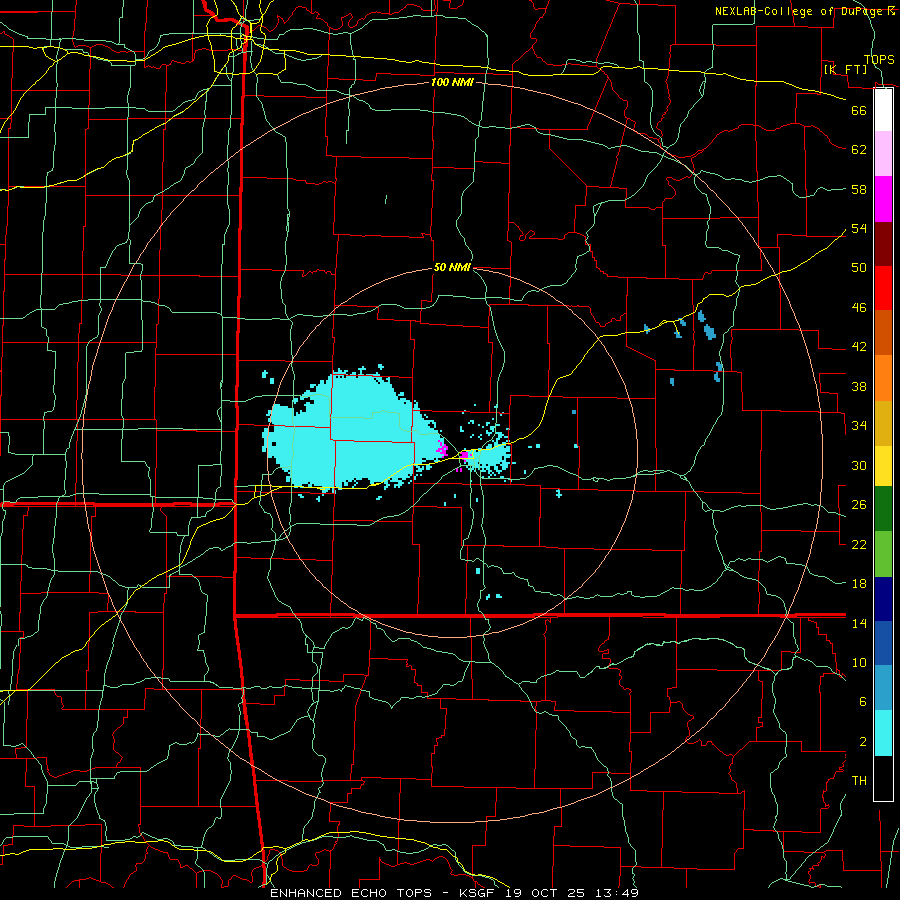Screen dimensions: 900x900
Task: Select the magenta swatch in the color scale
Action: pos(883,199)
